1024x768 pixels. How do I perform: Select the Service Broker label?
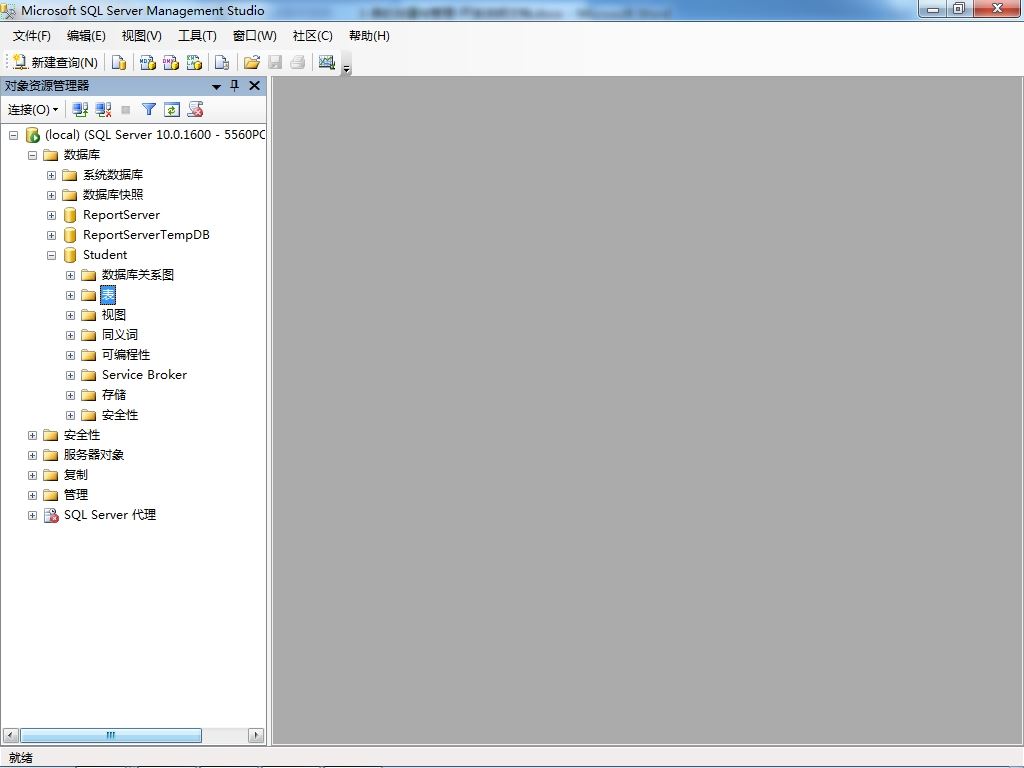point(144,375)
